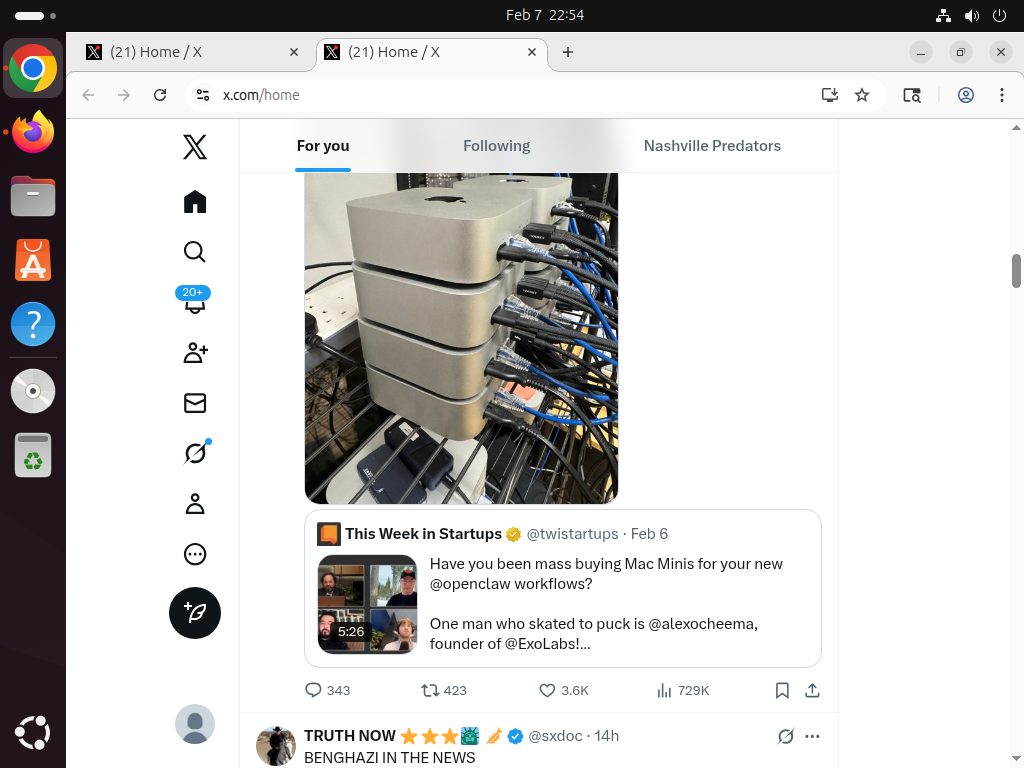Open X home via house icon
This screenshot has width=1024, height=768.
[195, 202]
